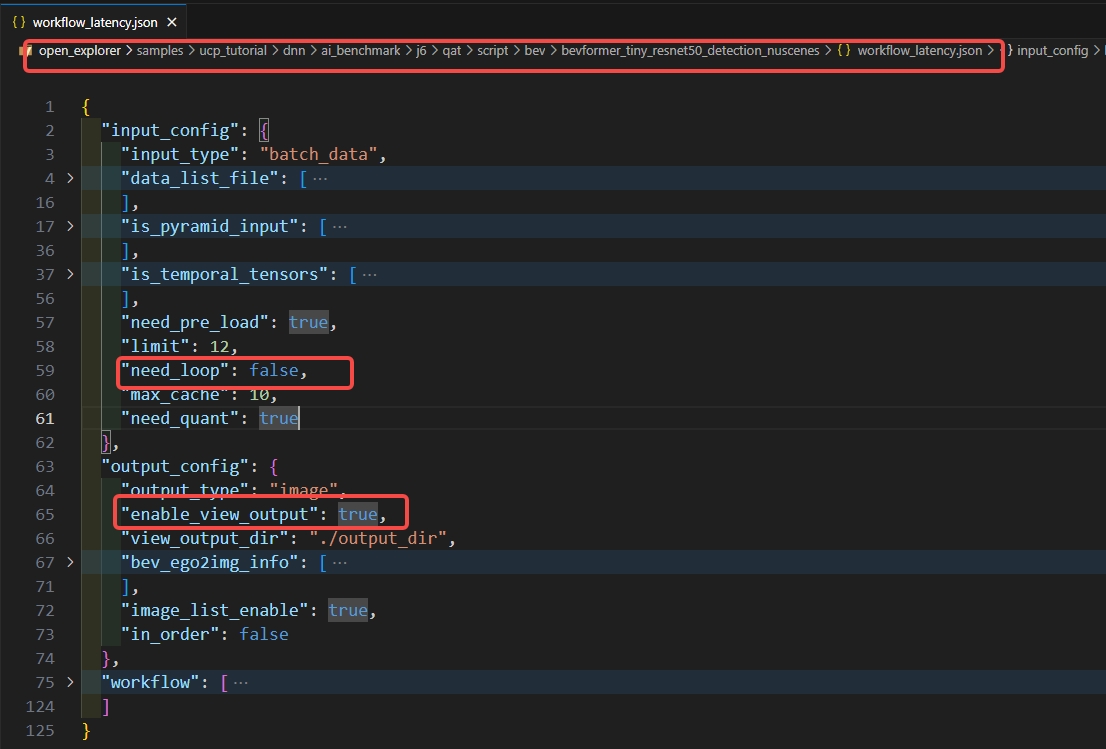
Task: Close the workflow_latency.json tab
Action: (x=172, y=21)
